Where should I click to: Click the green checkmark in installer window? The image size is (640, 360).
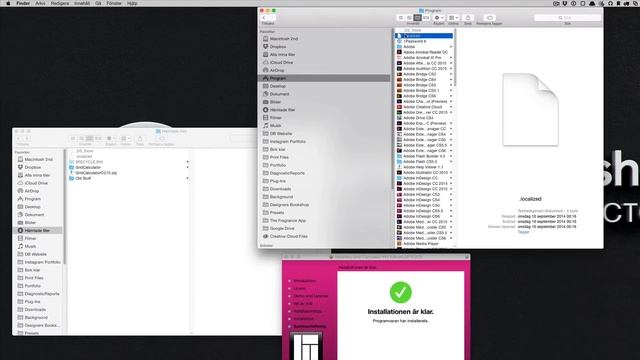(x=400, y=292)
